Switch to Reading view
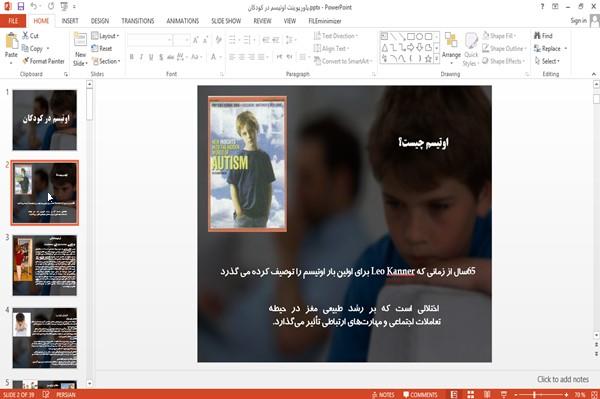The width and height of the screenshot is (600, 399). [x=487, y=394]
